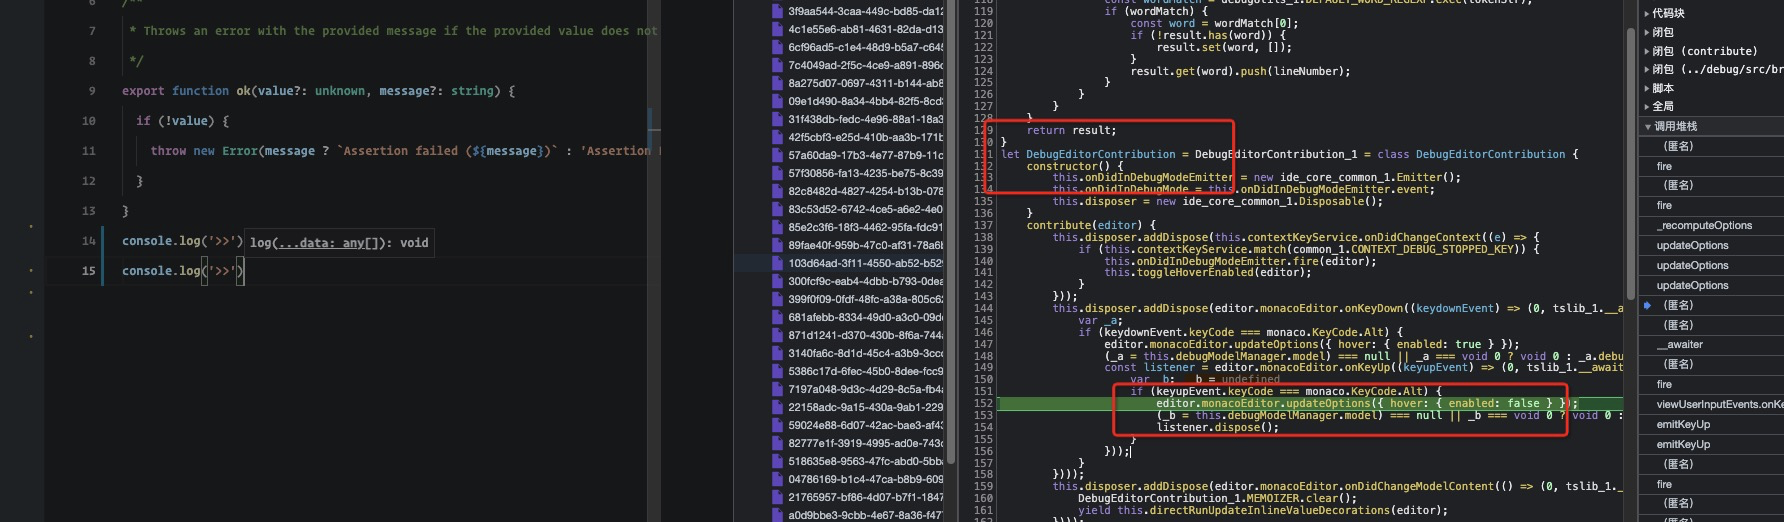Click the file icon beside 42f5cbf3-e25d-410b-aa3b
The image size is (1784, 522).
click(777, 137)
